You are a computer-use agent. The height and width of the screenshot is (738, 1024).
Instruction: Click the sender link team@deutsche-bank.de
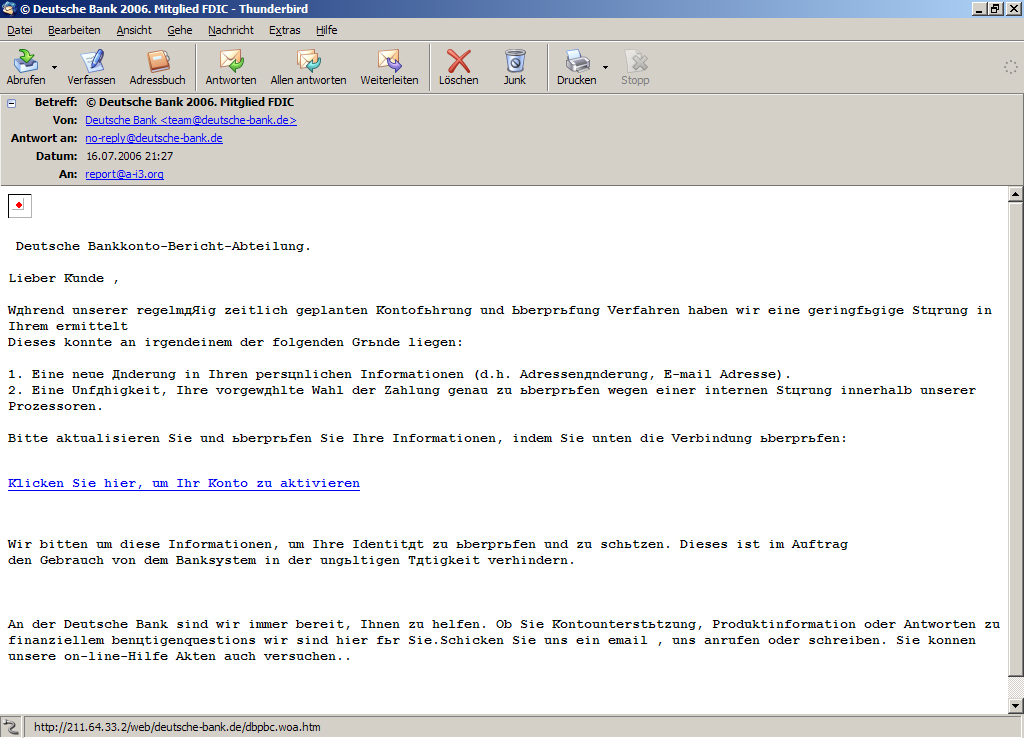click(x=191, y=120)
